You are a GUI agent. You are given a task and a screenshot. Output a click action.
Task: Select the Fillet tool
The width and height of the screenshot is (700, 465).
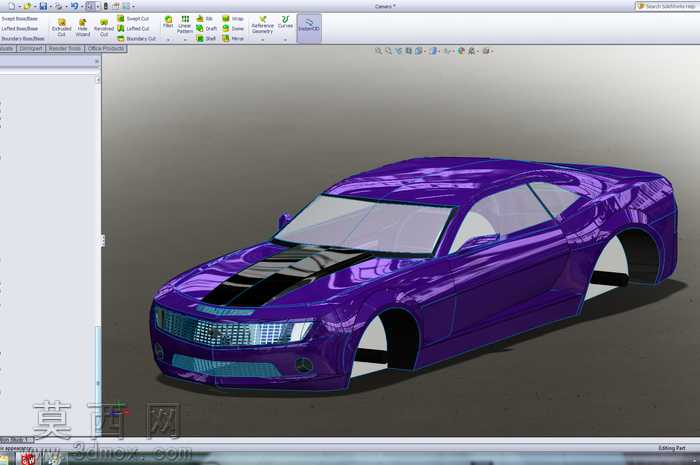click(x=168, y=22)
